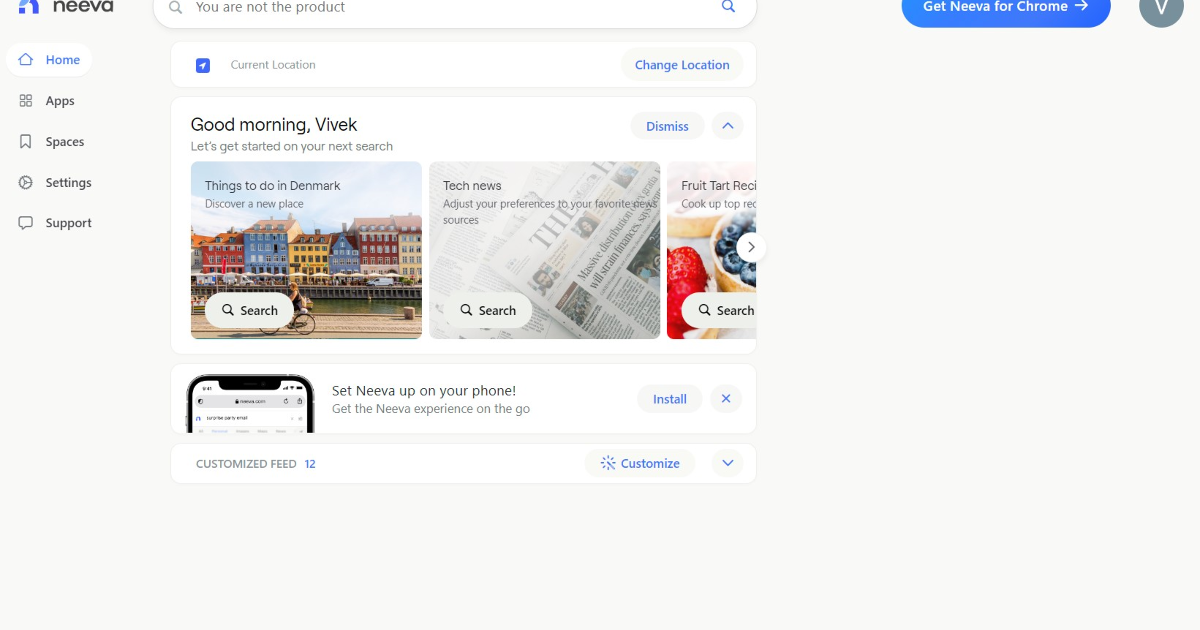The height and width of the screenshot is (630, 1200).
Task: Click the Customize sparkle icon
Action: coord(607,463)
